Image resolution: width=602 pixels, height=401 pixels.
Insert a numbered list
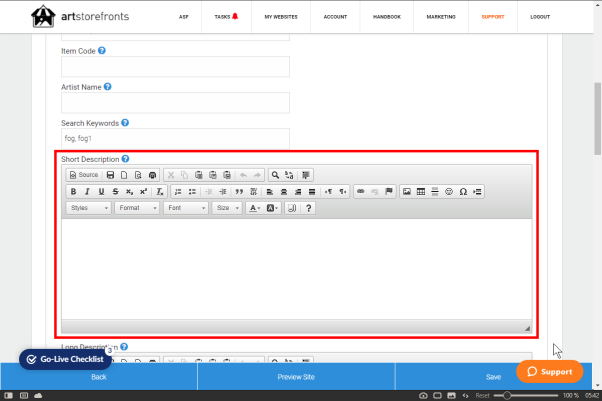click(178, 192)
